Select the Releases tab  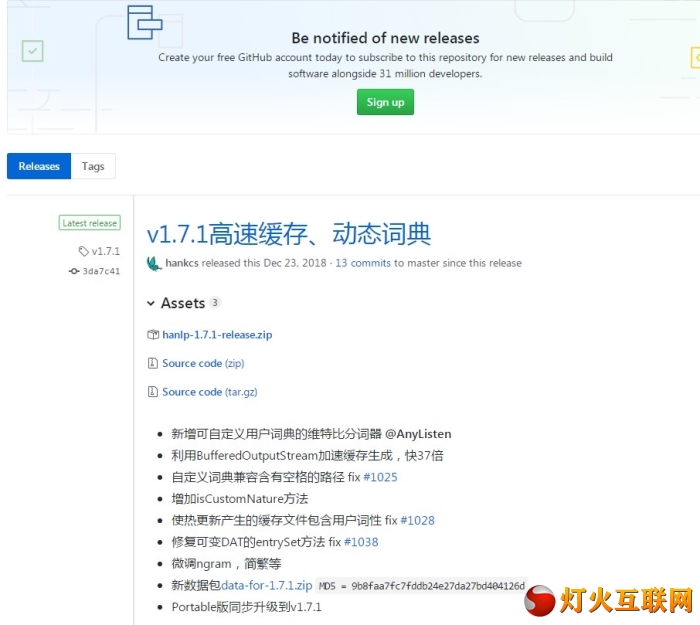click(39, 166)
